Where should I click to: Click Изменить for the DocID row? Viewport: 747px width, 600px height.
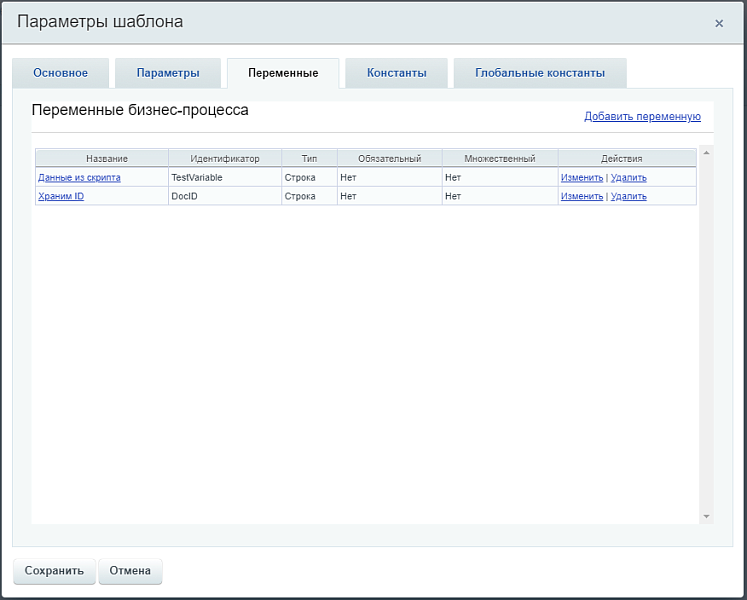[x=581, y=196]
